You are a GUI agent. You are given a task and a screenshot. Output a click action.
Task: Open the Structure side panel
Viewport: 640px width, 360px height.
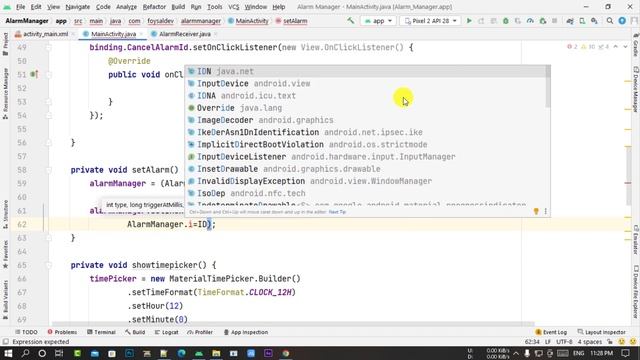coord(5,214)
